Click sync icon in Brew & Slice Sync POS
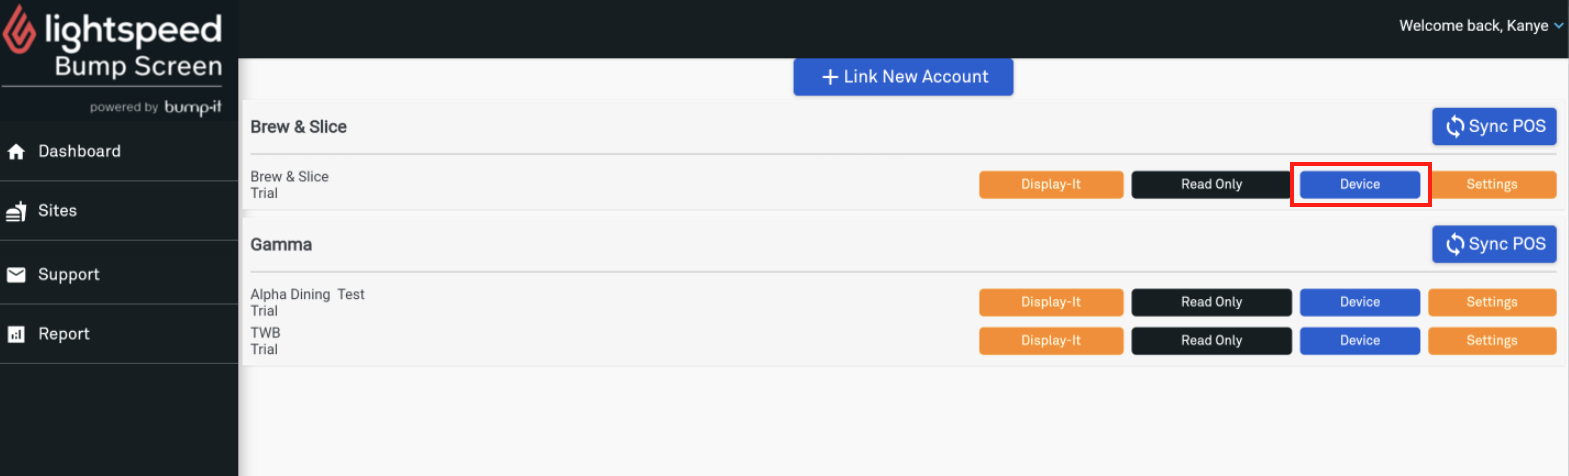Screen dimensions: 1569x476 [1455, 127]
